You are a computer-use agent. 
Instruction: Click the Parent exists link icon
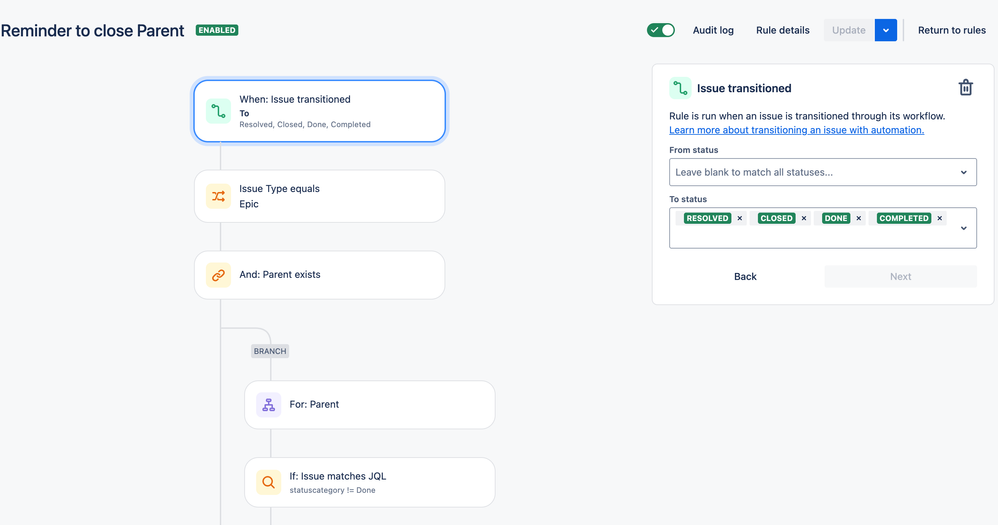pos(218,276)
